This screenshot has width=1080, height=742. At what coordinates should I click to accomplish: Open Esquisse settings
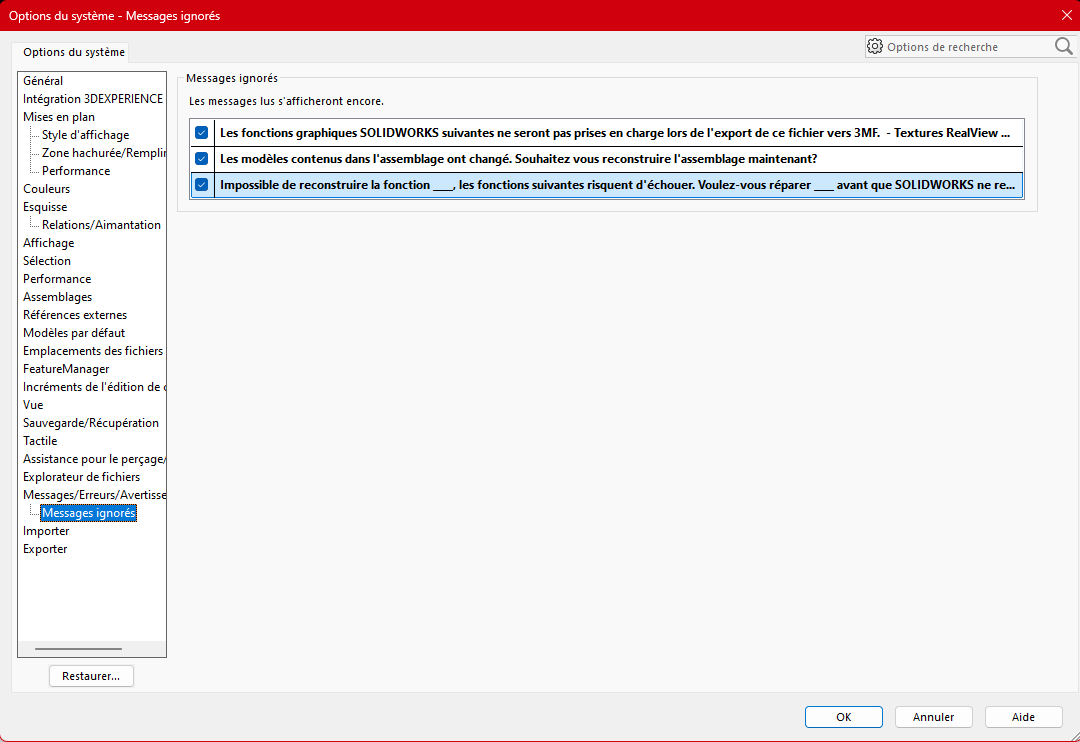click(x=45, y=207)
